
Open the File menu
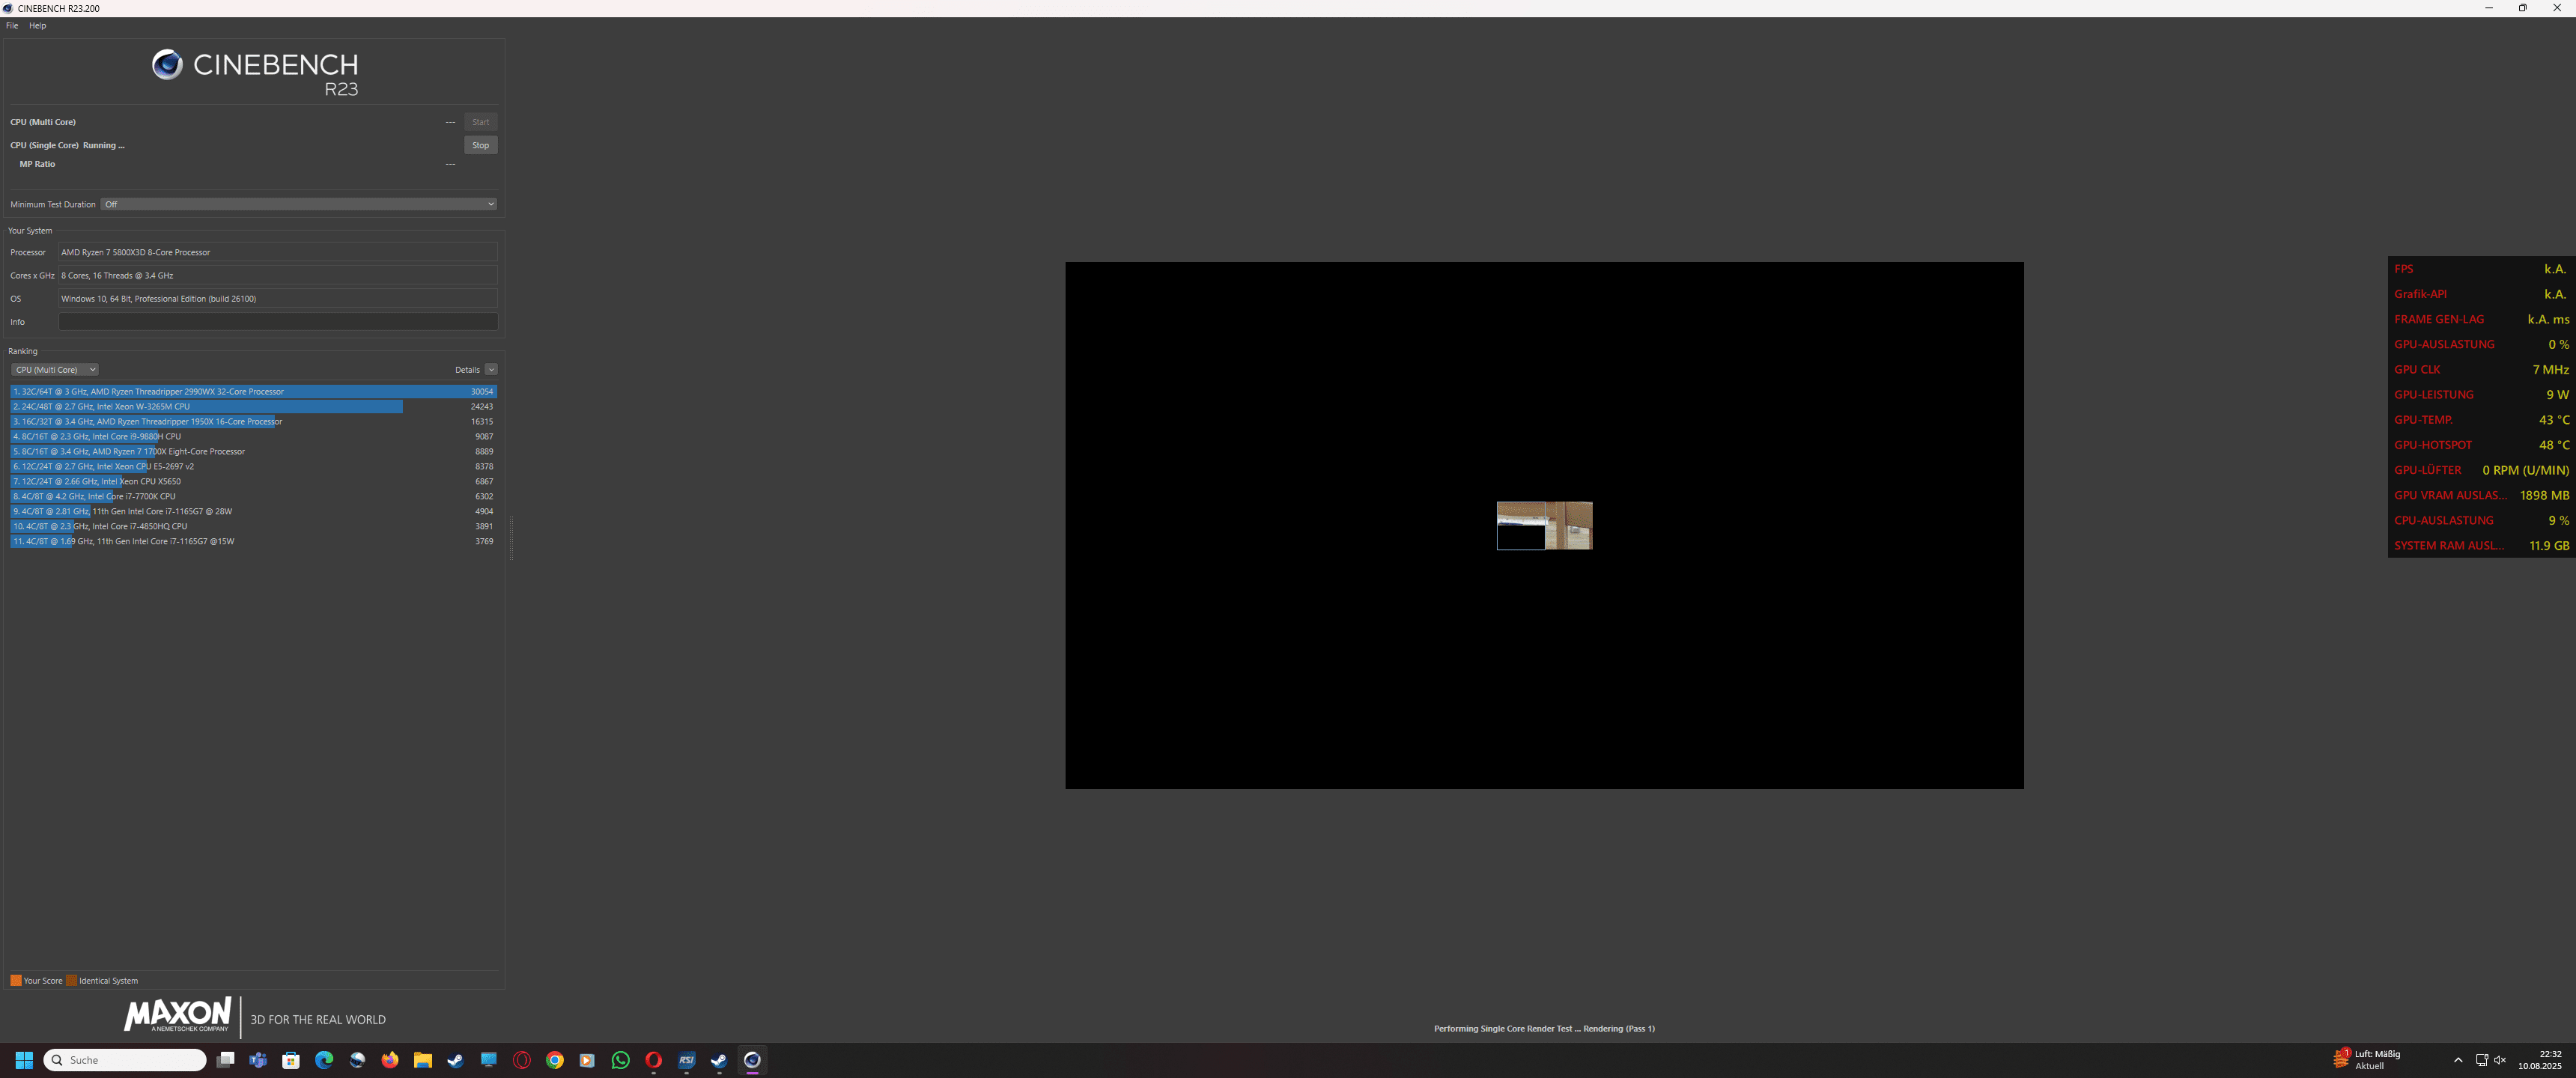(x=12, y=26)
